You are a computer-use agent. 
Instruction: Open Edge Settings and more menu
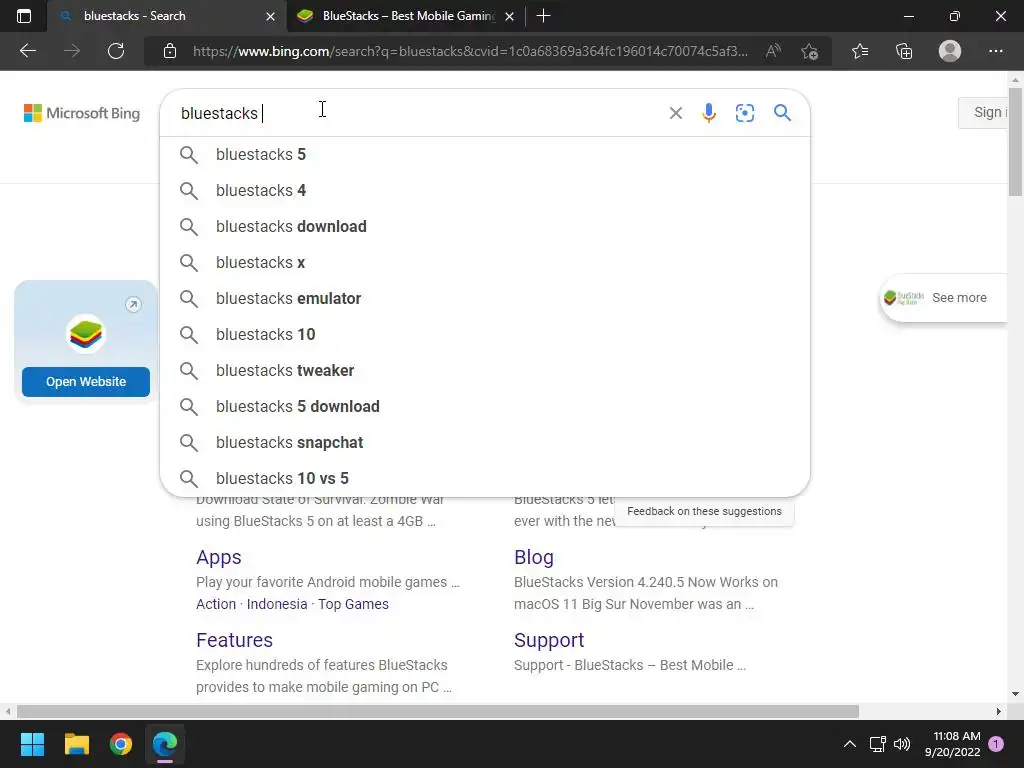click(x=995, y=51)
